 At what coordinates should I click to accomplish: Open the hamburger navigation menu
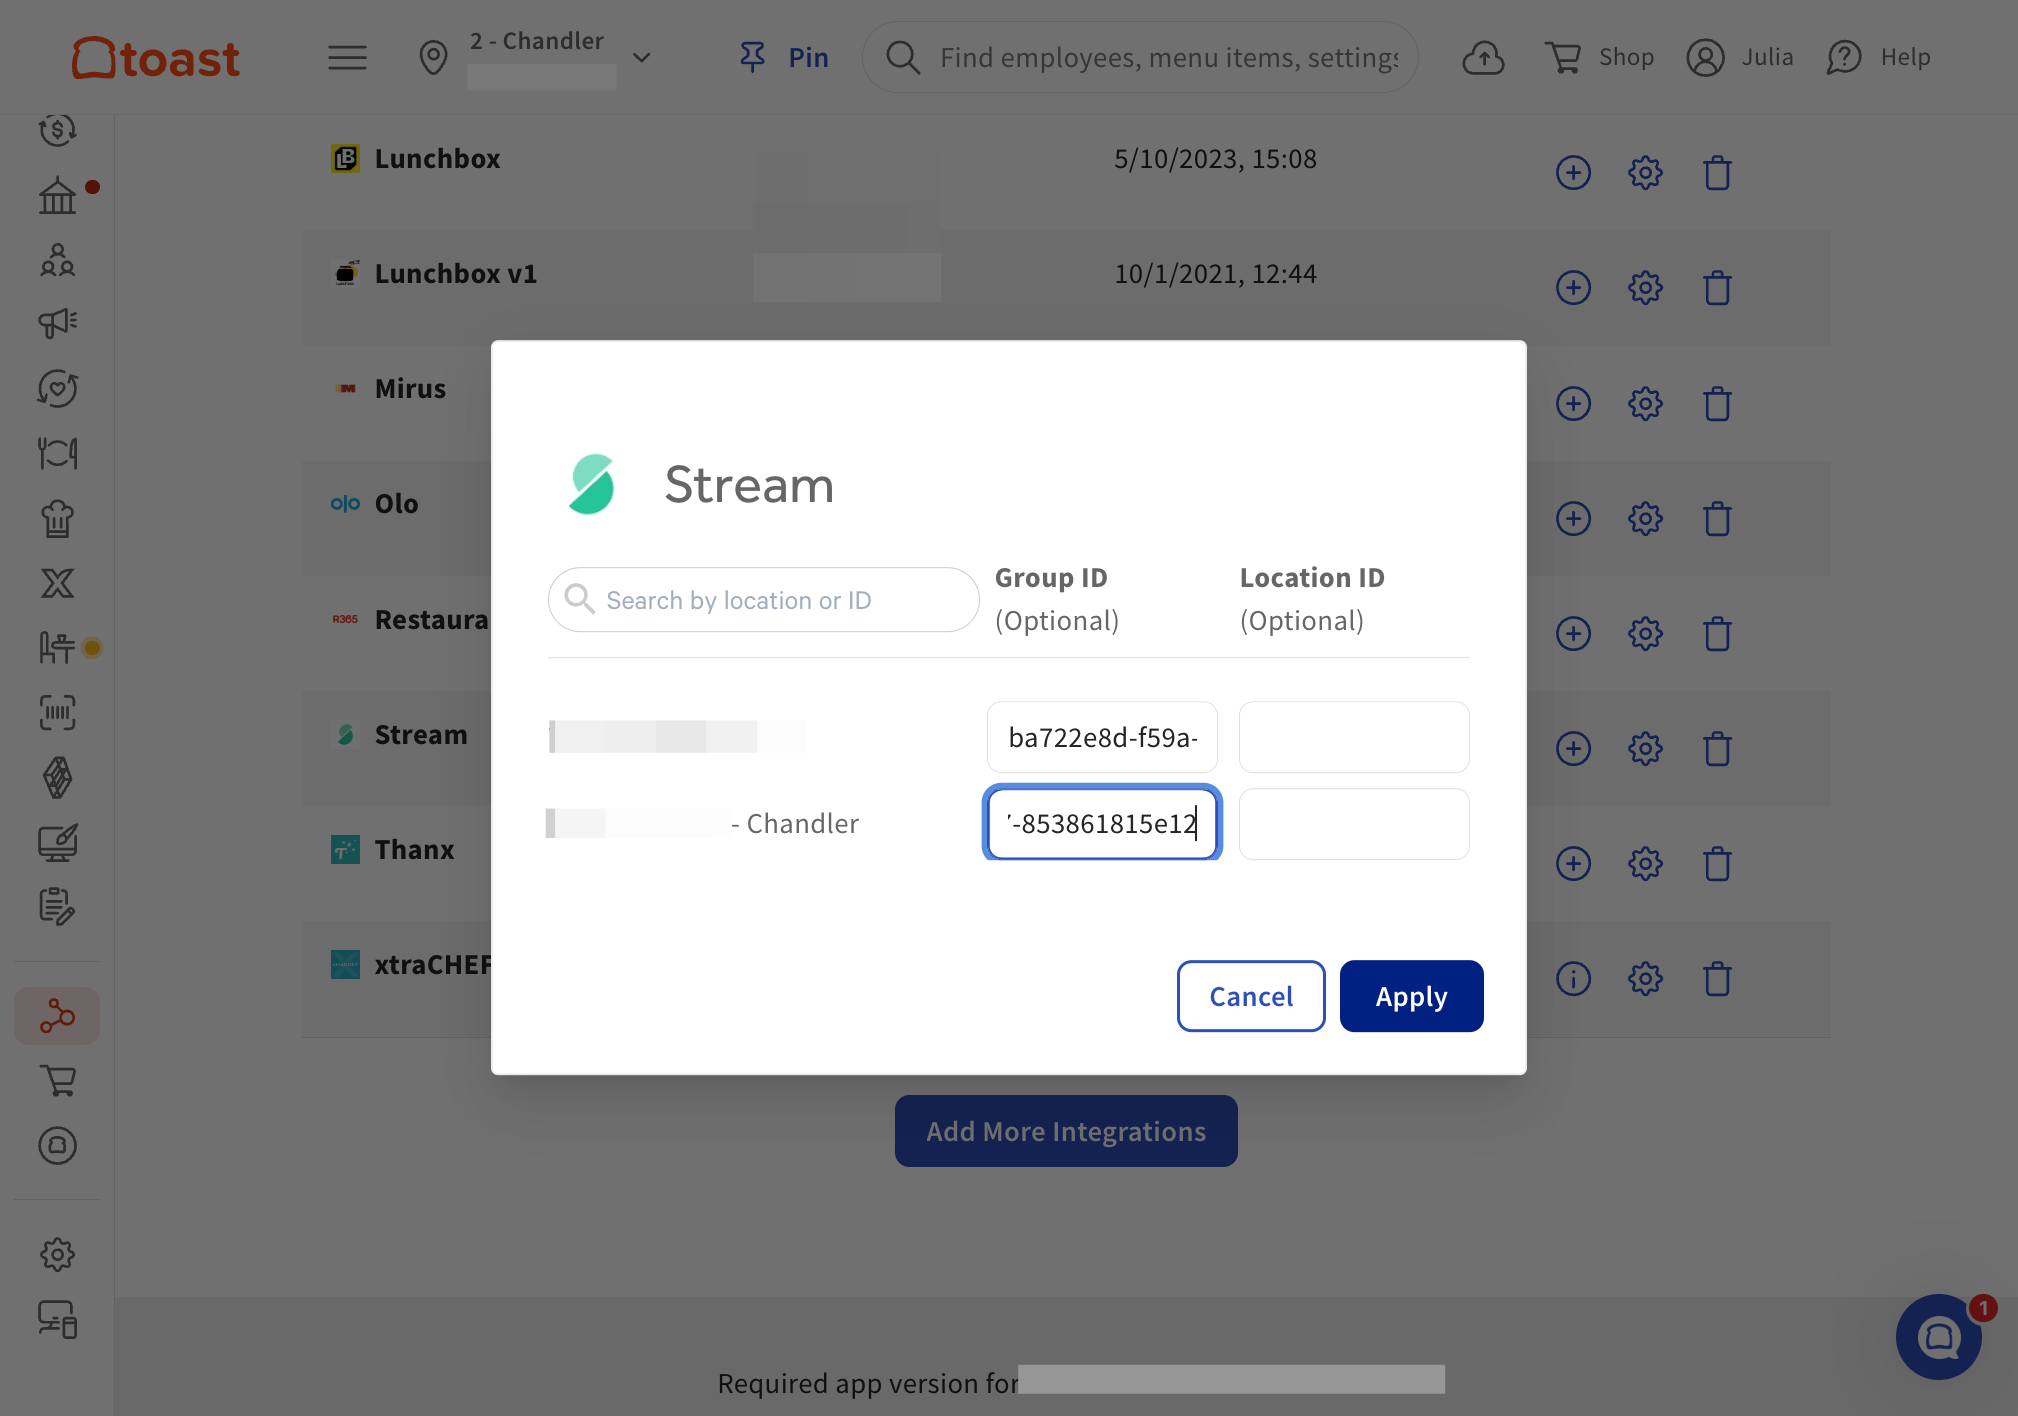tap(347, 58)
